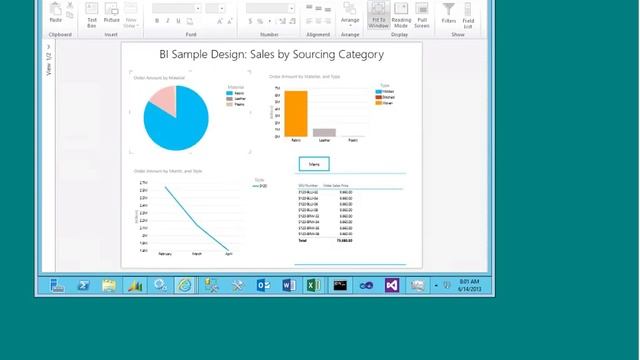Show the Filters area
The height and width of the screenshot is (360, 640).
449,12
